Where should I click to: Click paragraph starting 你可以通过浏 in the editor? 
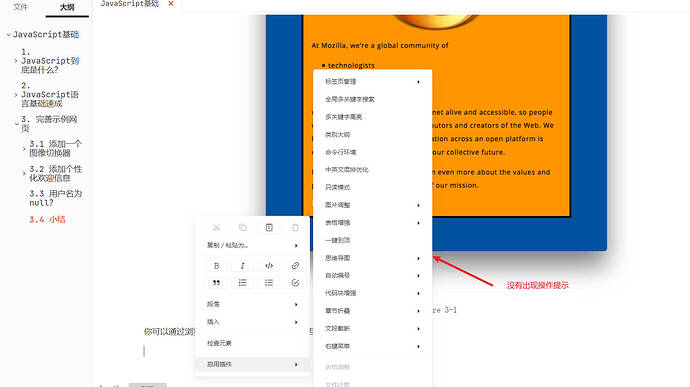coord(169,332)
